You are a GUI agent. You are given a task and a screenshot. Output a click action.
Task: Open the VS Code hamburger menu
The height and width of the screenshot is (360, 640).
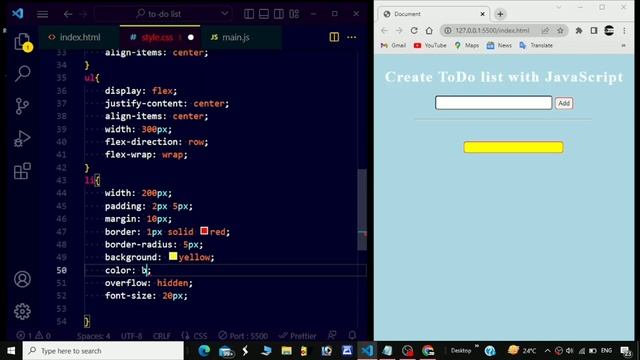tap(42, 14)
